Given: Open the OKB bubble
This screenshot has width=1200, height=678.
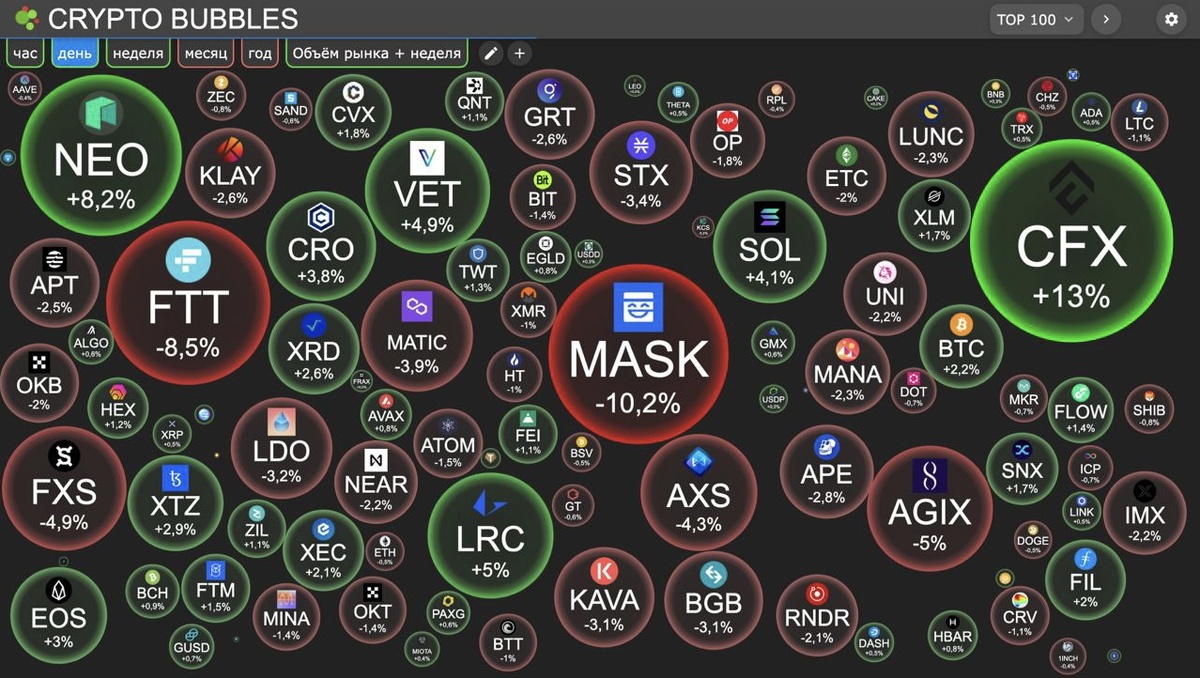Looking at the screenshot, I should (x=39, y=382).
